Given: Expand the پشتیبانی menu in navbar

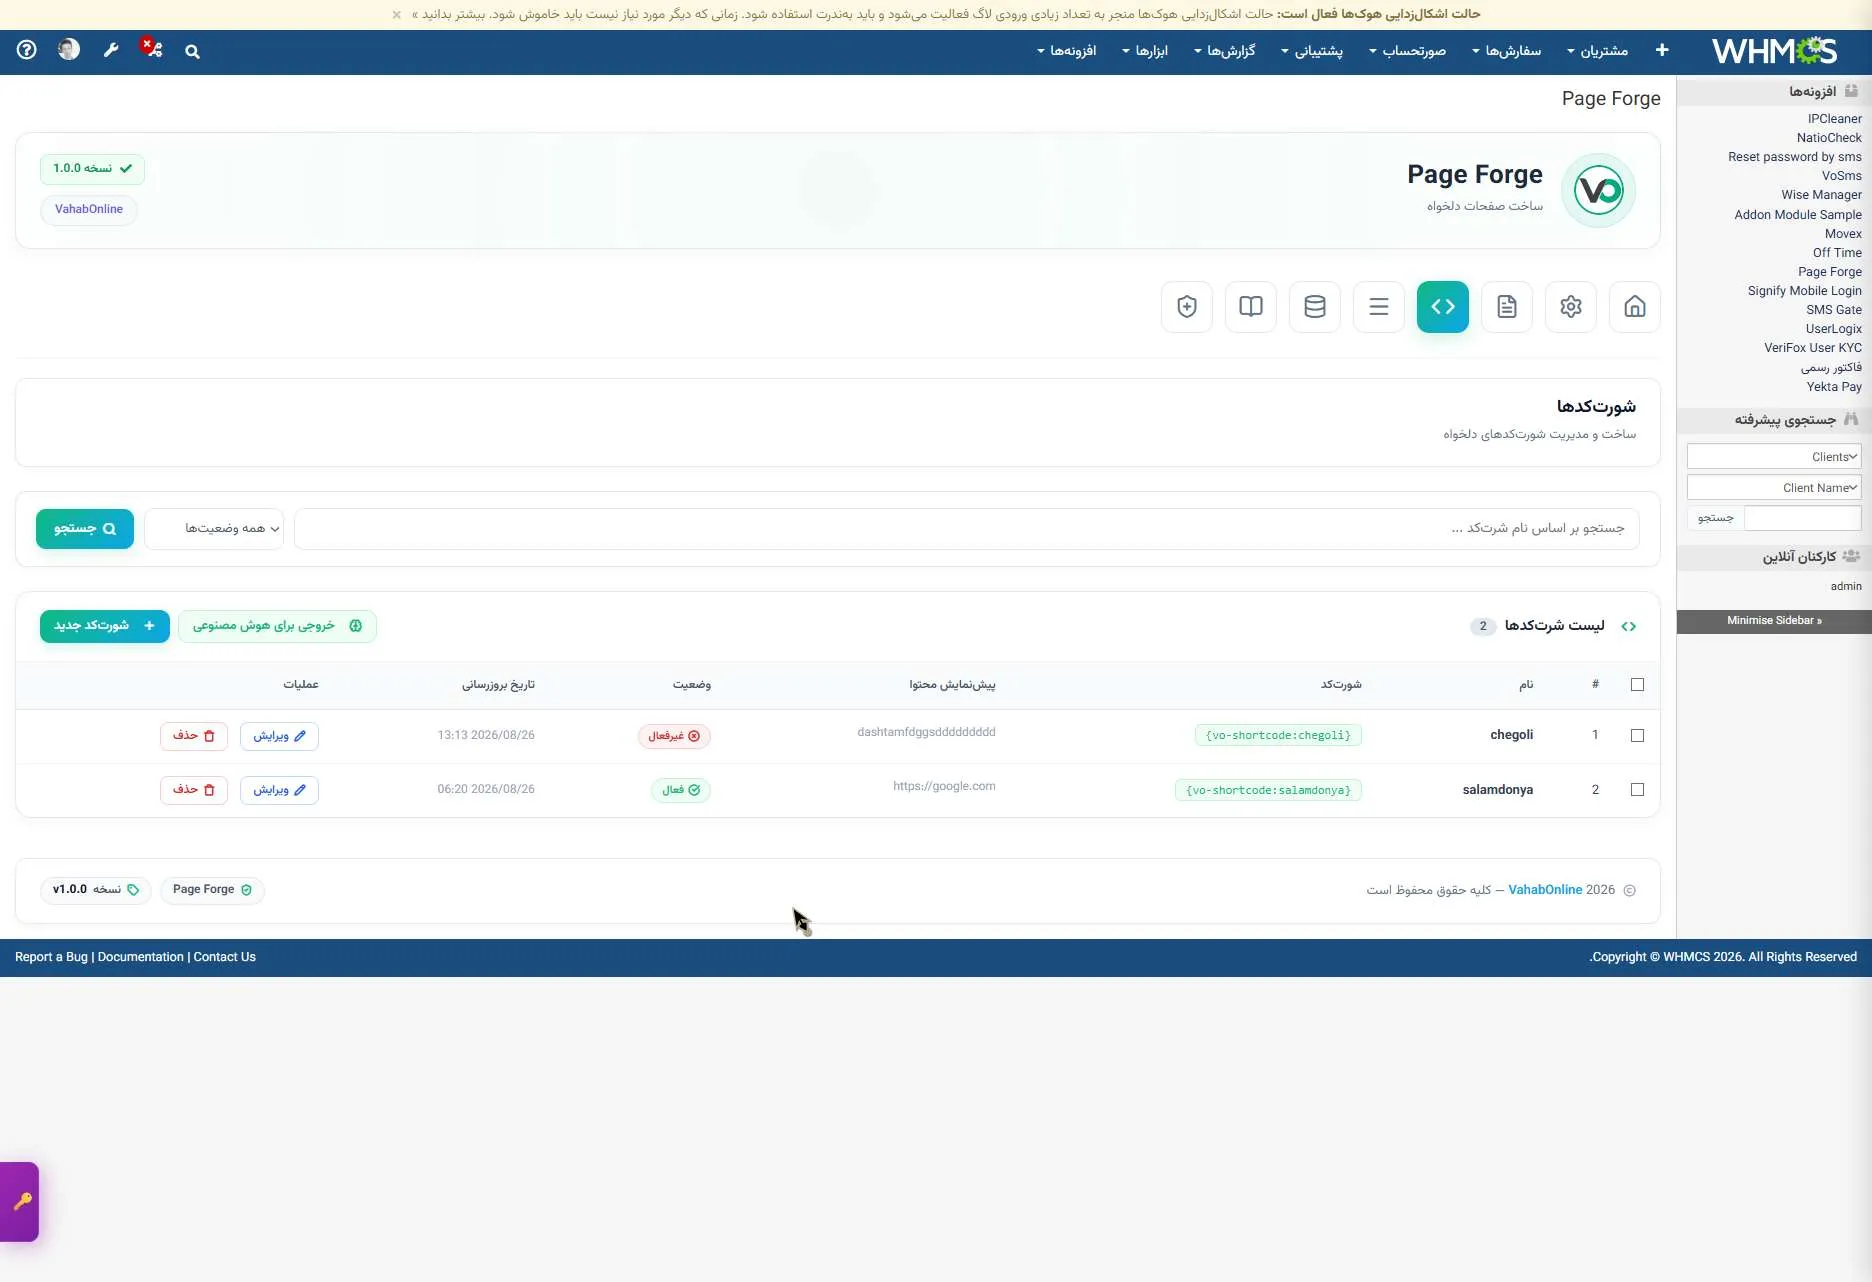Looking at the screenshot, I should 1312,51.
